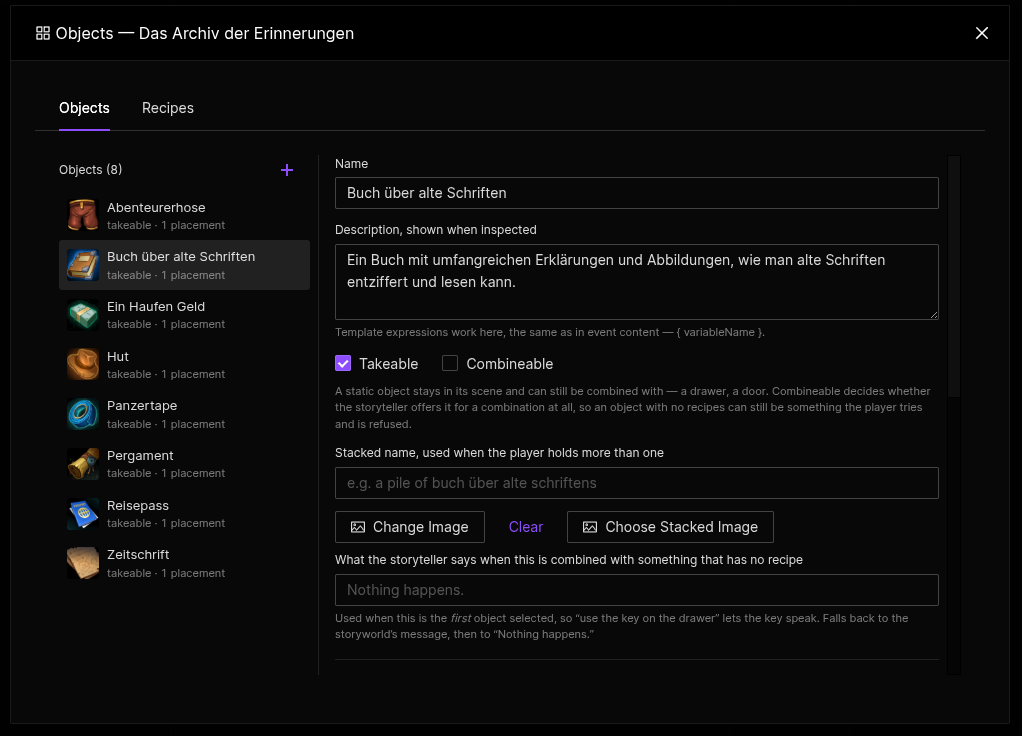
Task: Select the Pergament object name
Action: pyautogui.click(x=140, y=456)
